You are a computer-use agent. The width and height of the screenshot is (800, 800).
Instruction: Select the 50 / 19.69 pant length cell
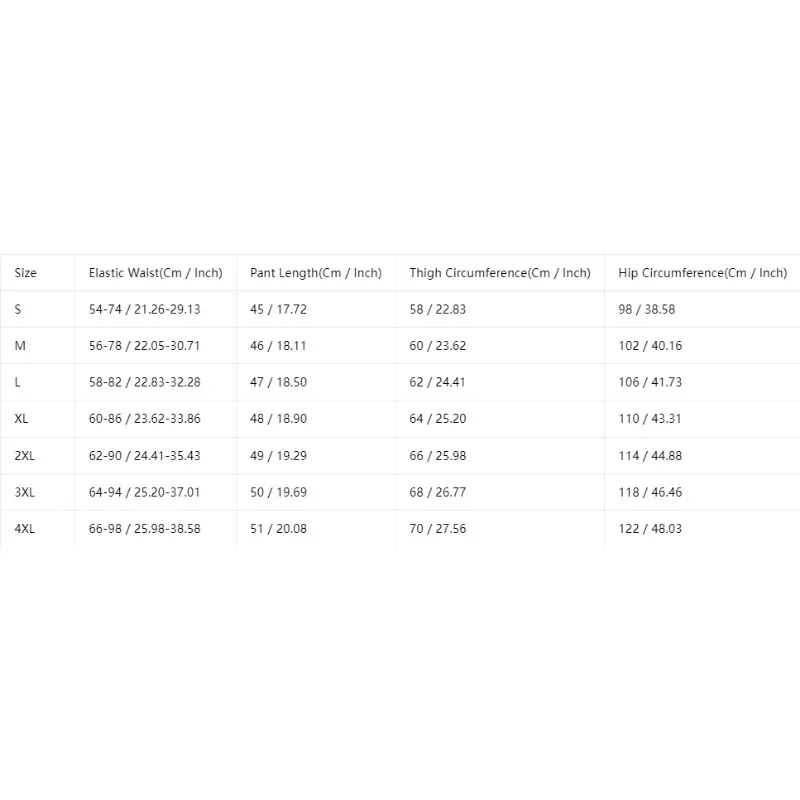click(x=278, y=492)
